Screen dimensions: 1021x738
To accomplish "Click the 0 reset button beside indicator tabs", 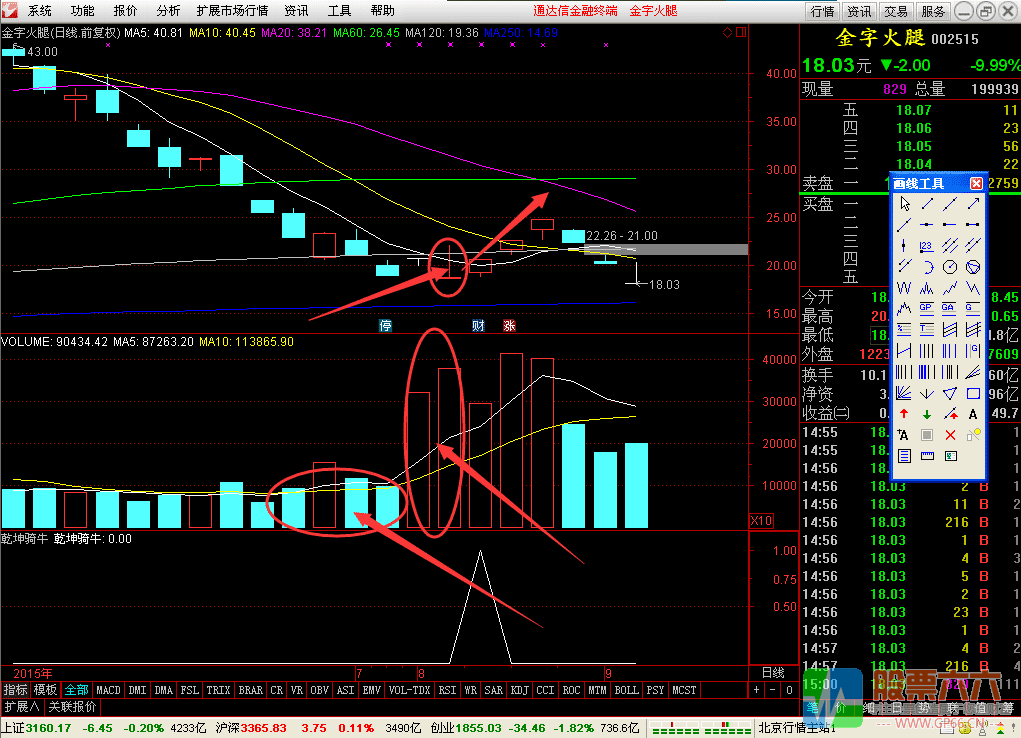I will point(789,690).
